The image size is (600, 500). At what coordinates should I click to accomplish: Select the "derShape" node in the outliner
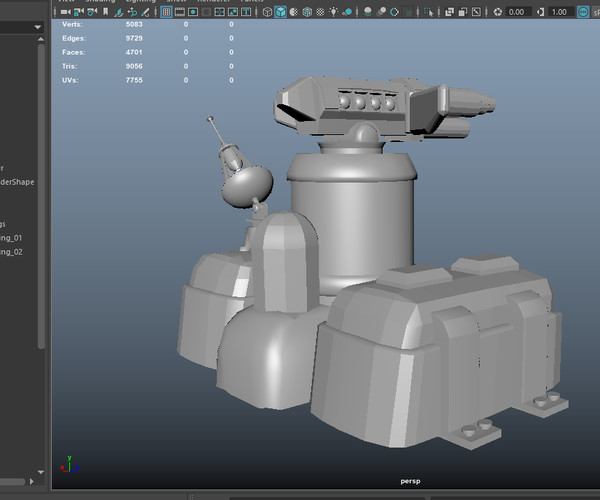pos(18,182)
